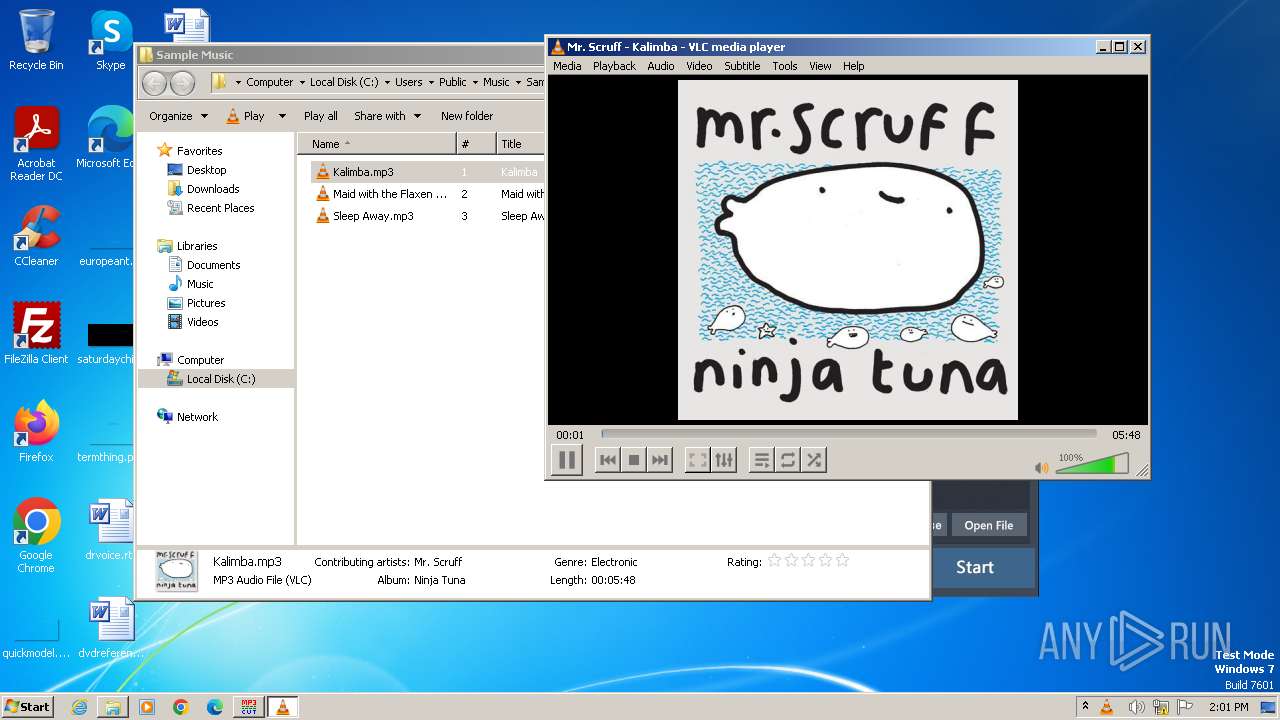
Task: Skip to previous track in VLC
Action: click(x=607, y=460)
